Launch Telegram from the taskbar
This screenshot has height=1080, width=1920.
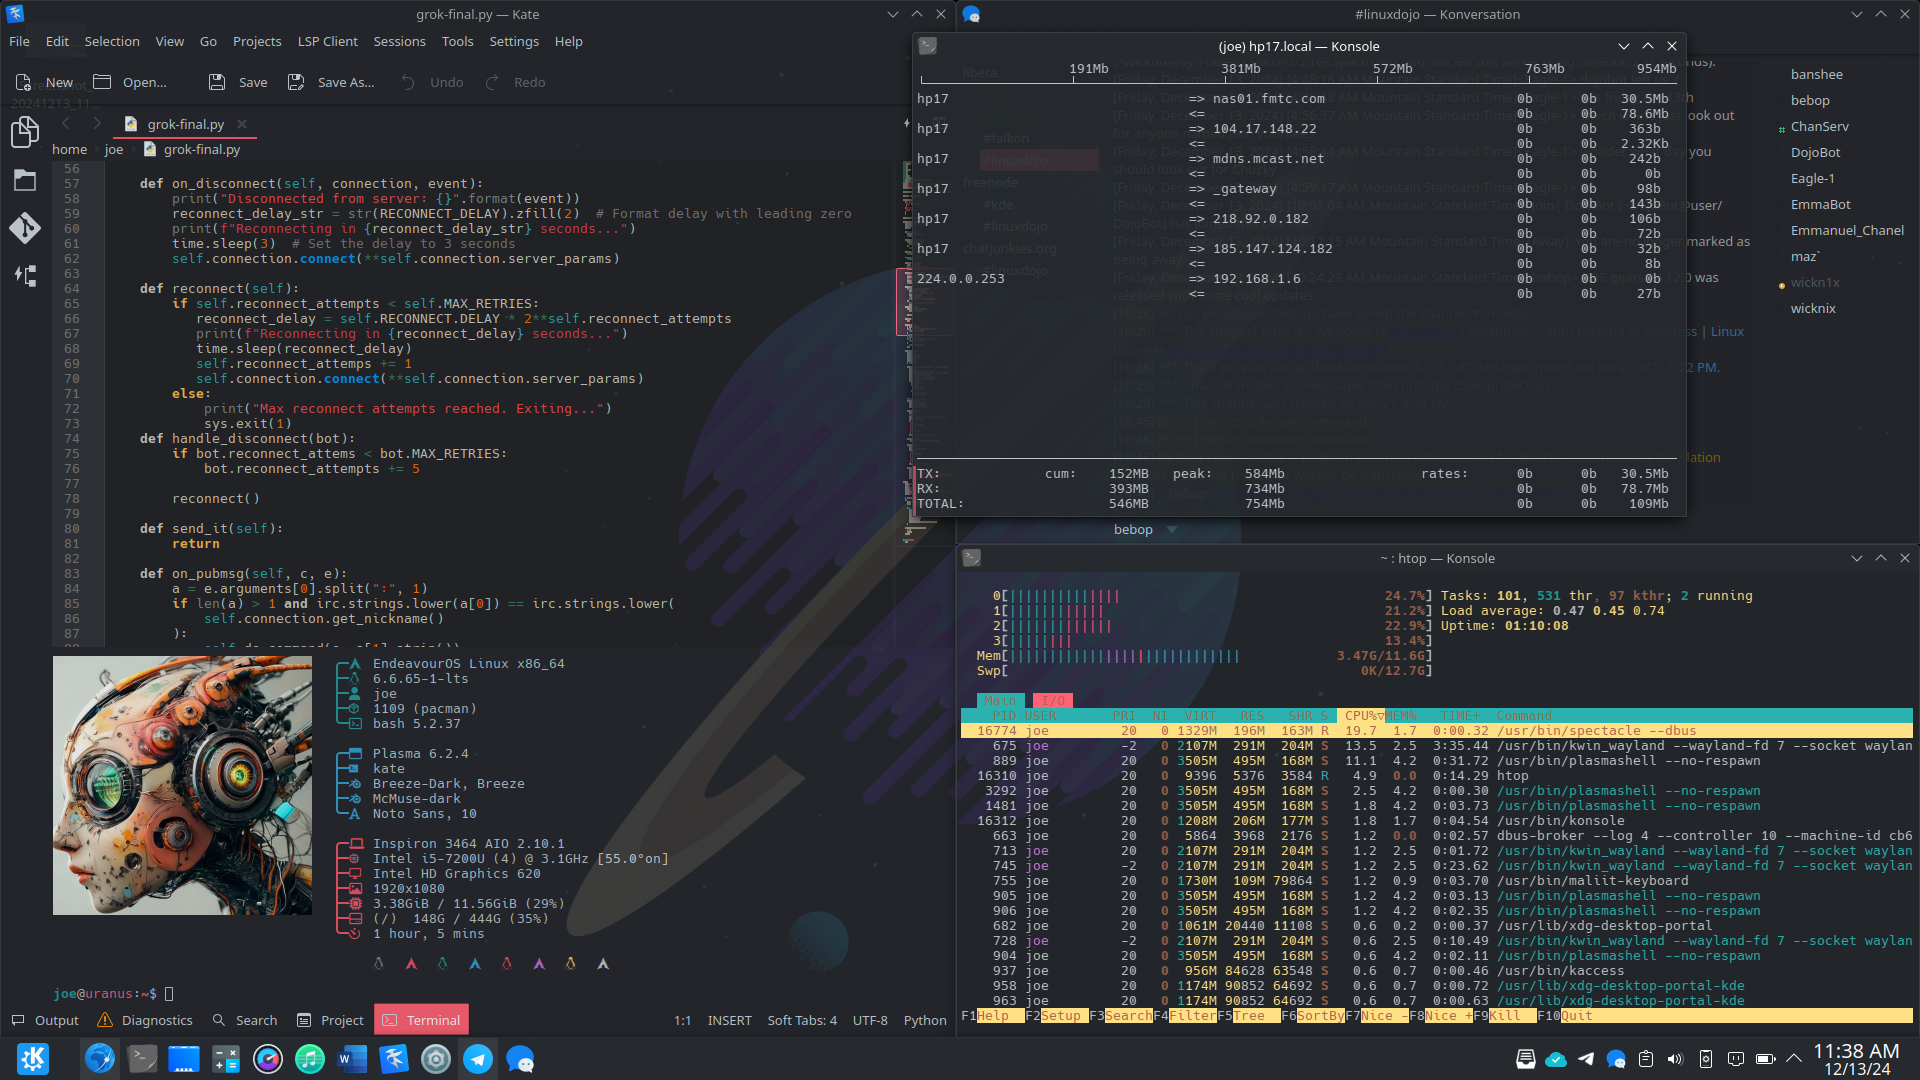[x=478, y=1058]
